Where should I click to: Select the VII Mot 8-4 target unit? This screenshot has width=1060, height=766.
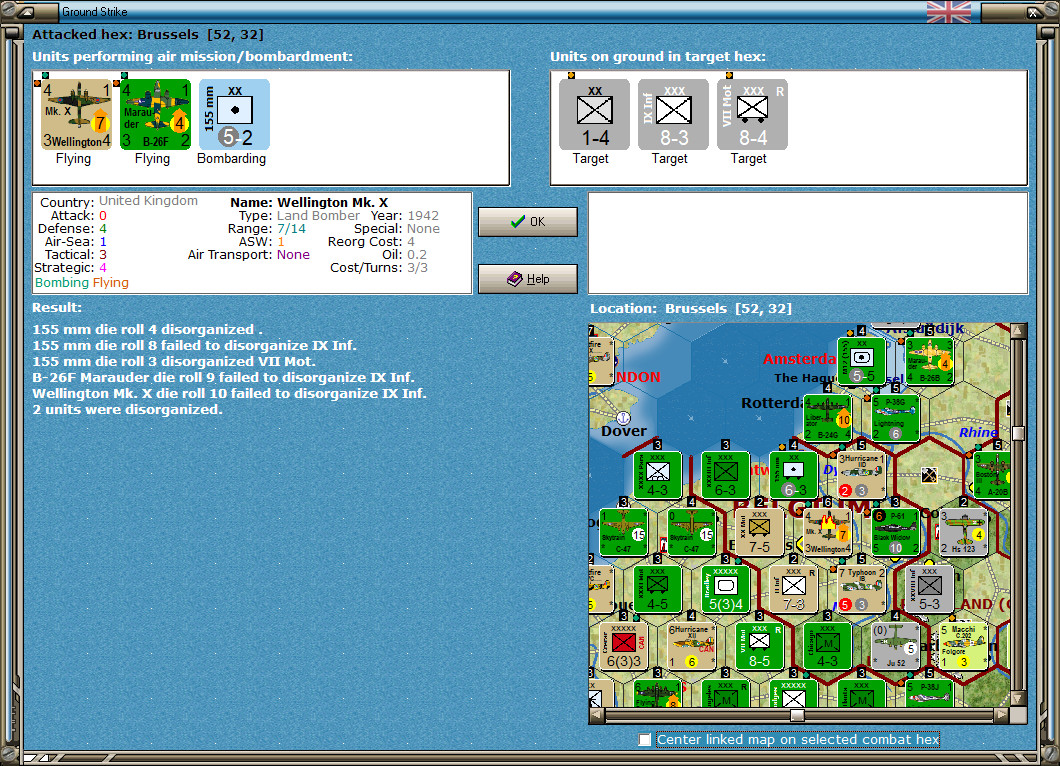pos(752,114)
